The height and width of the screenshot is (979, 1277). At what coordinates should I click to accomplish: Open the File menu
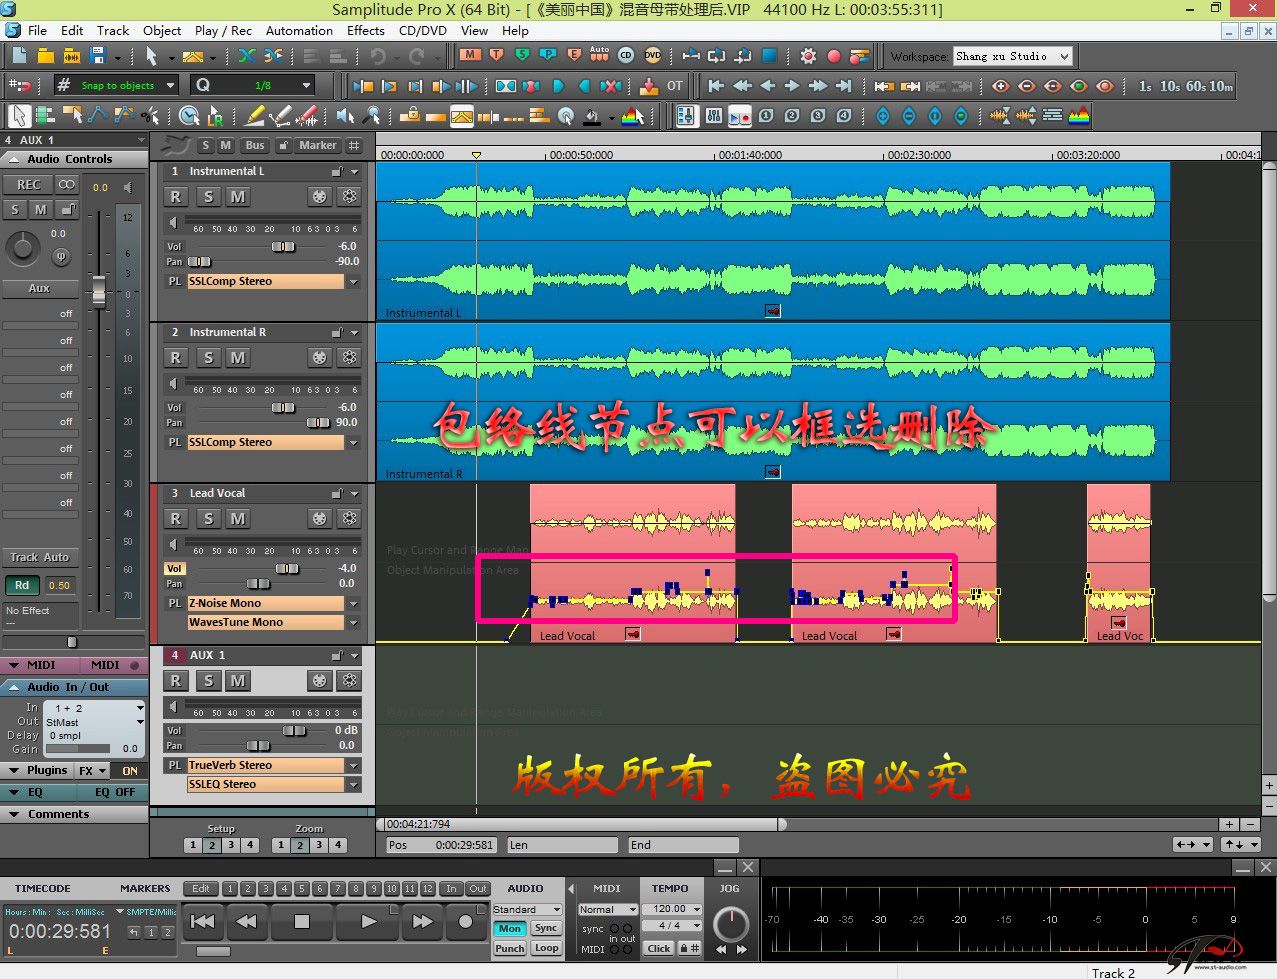click(x=37, y=31)
